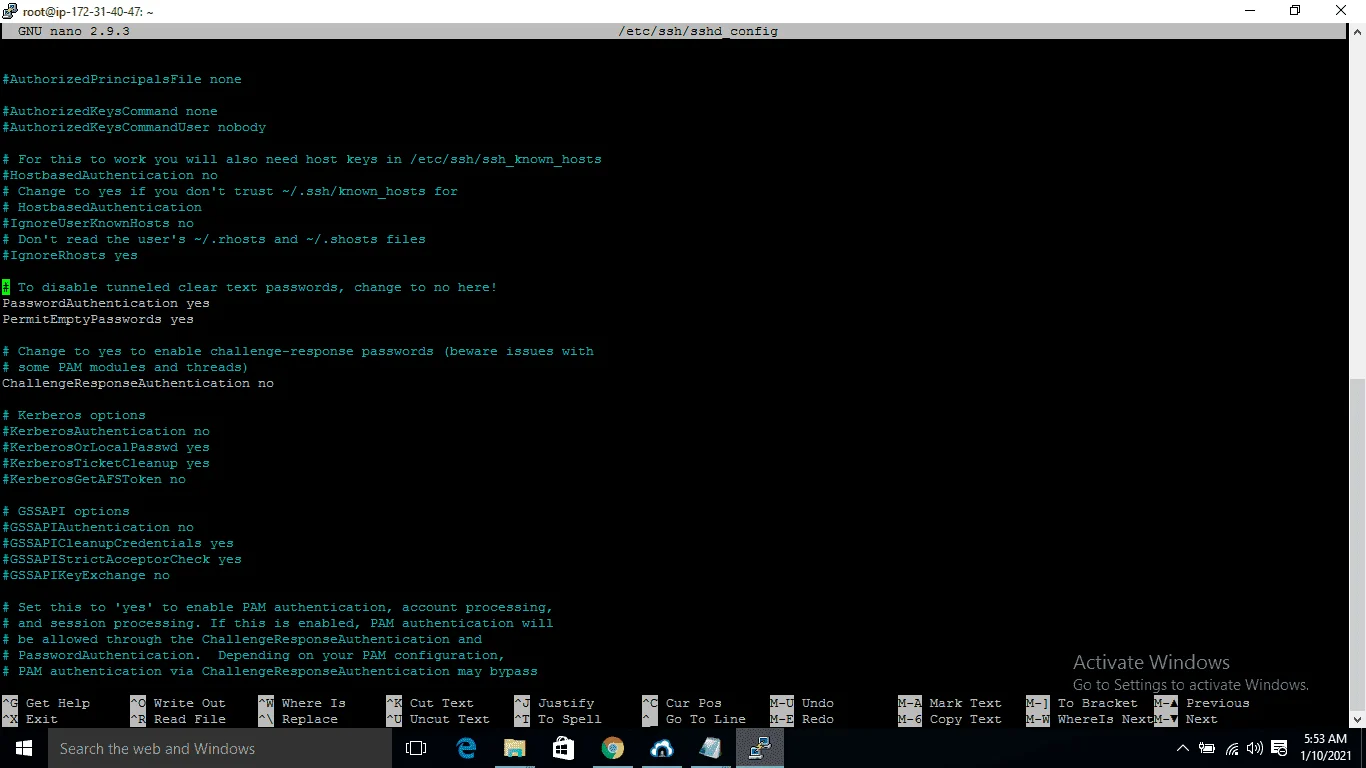The height and width of the screenshot is (768, 1366).
Task: Click the #GSSAPIKeyExchange no line
Action: 86,575
